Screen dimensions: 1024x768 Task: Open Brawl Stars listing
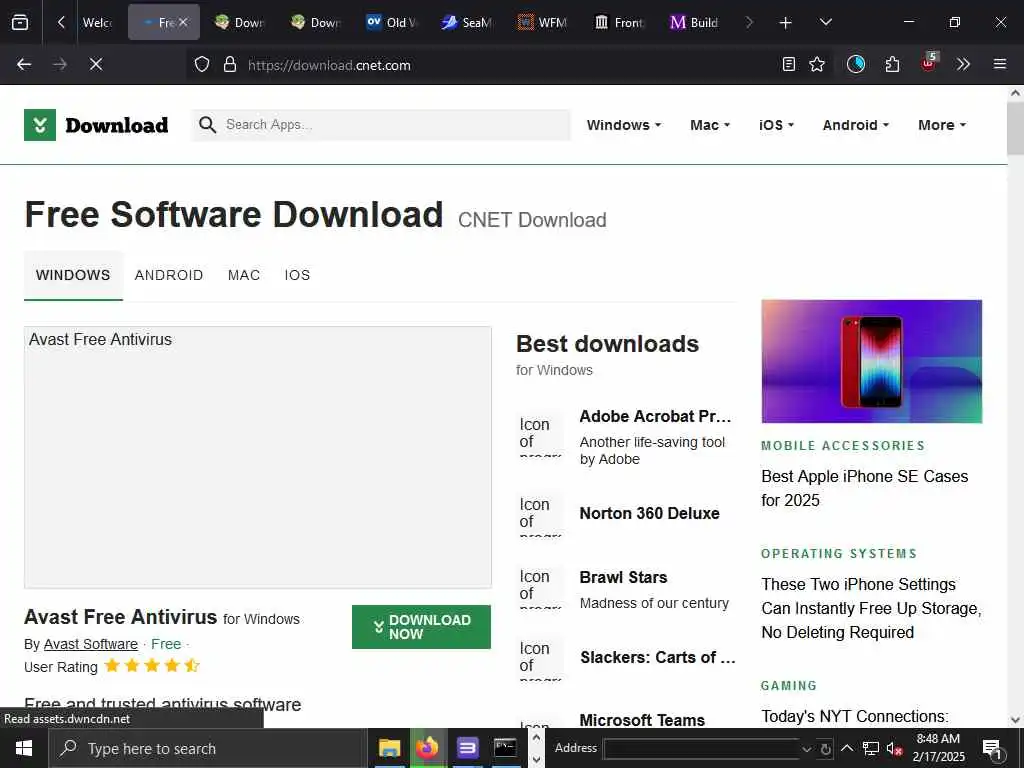coord(623,577)
